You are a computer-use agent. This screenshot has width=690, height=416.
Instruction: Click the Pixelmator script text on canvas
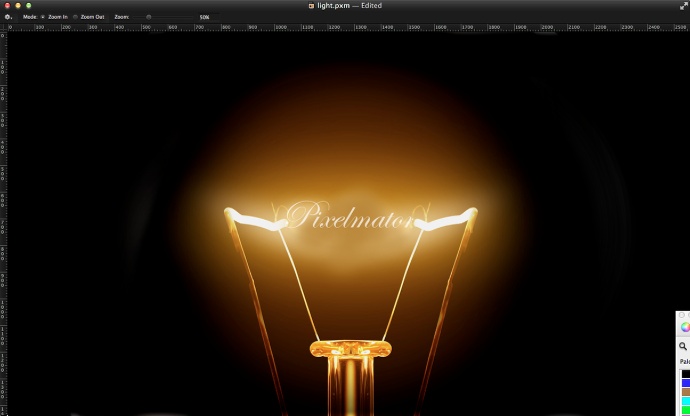pyautogui.click(x=351, y=216)
